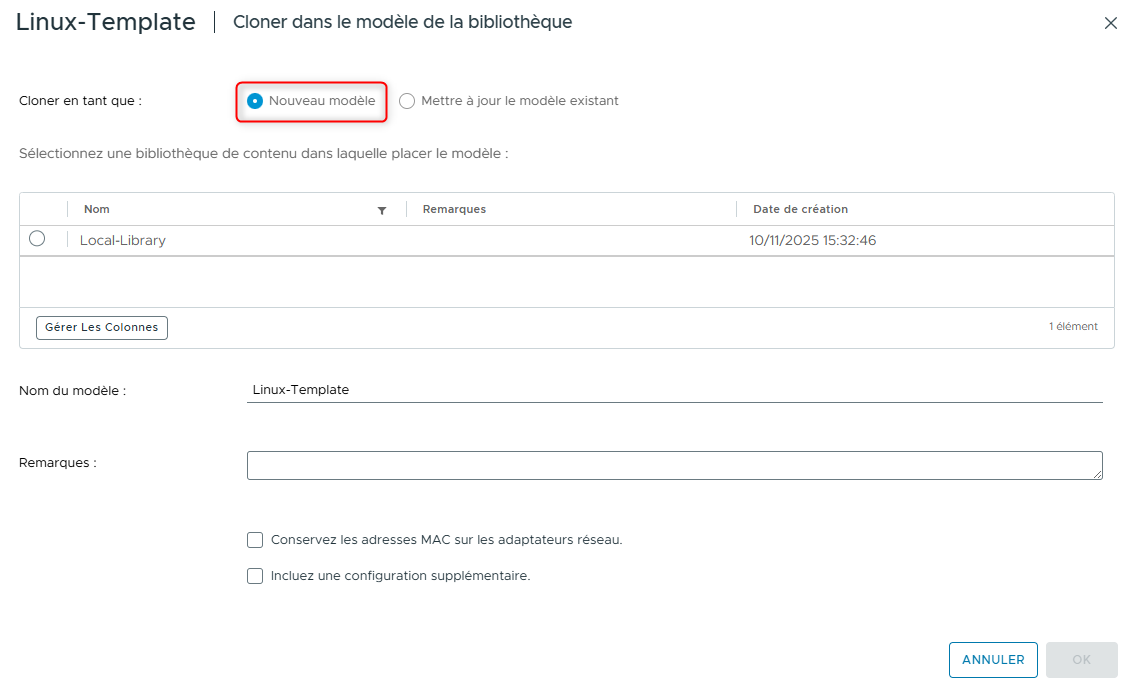Viewport: 1134px width, 690px height.
Task: Choose Mettre à jour le modèle existant
Action: (x=407, y=100)
